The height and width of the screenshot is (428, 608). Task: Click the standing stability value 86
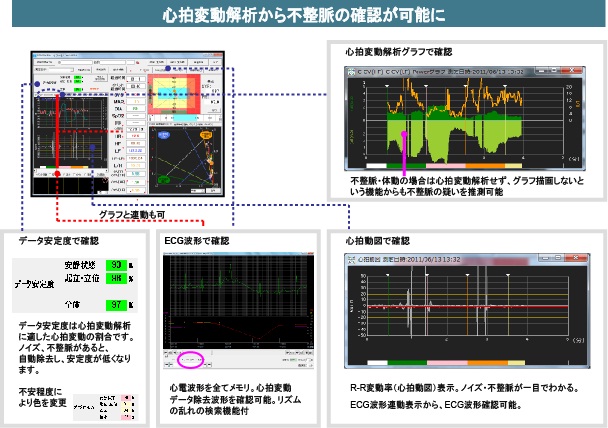117,279
